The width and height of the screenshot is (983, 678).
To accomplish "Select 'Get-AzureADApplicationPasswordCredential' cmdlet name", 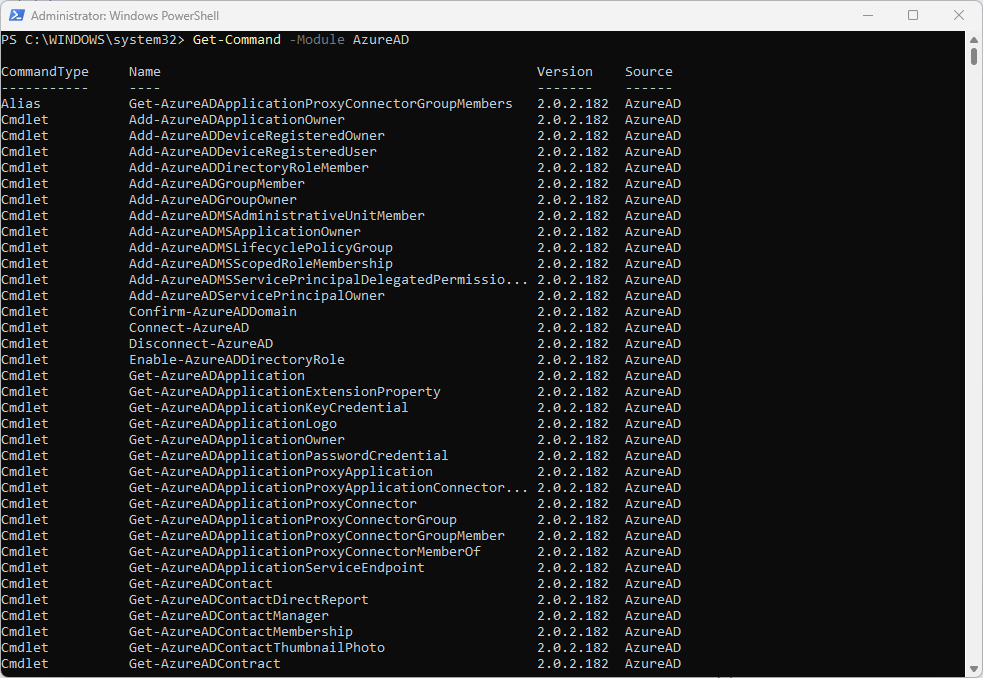I will [x=288, y=455].
